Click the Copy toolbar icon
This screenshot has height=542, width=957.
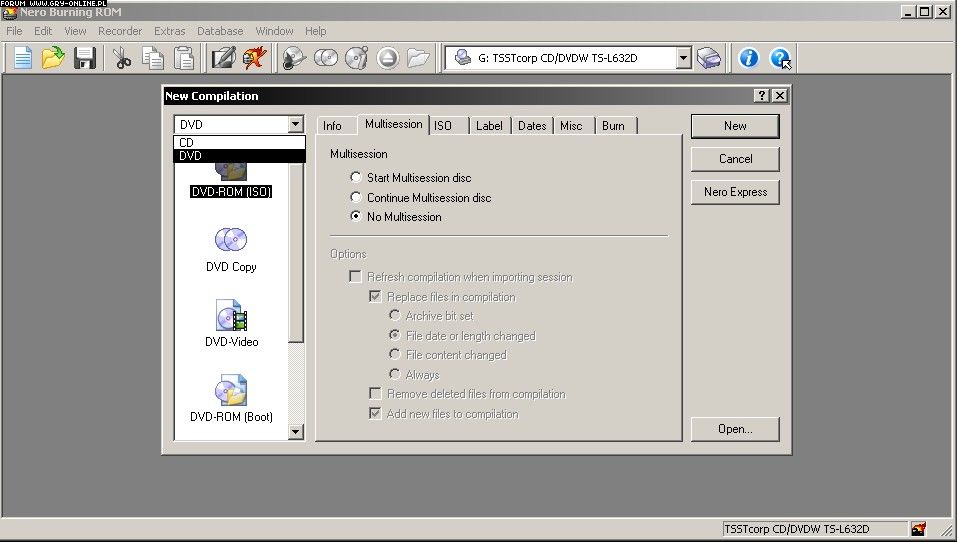pyautogui.click(x=153, y=58)
